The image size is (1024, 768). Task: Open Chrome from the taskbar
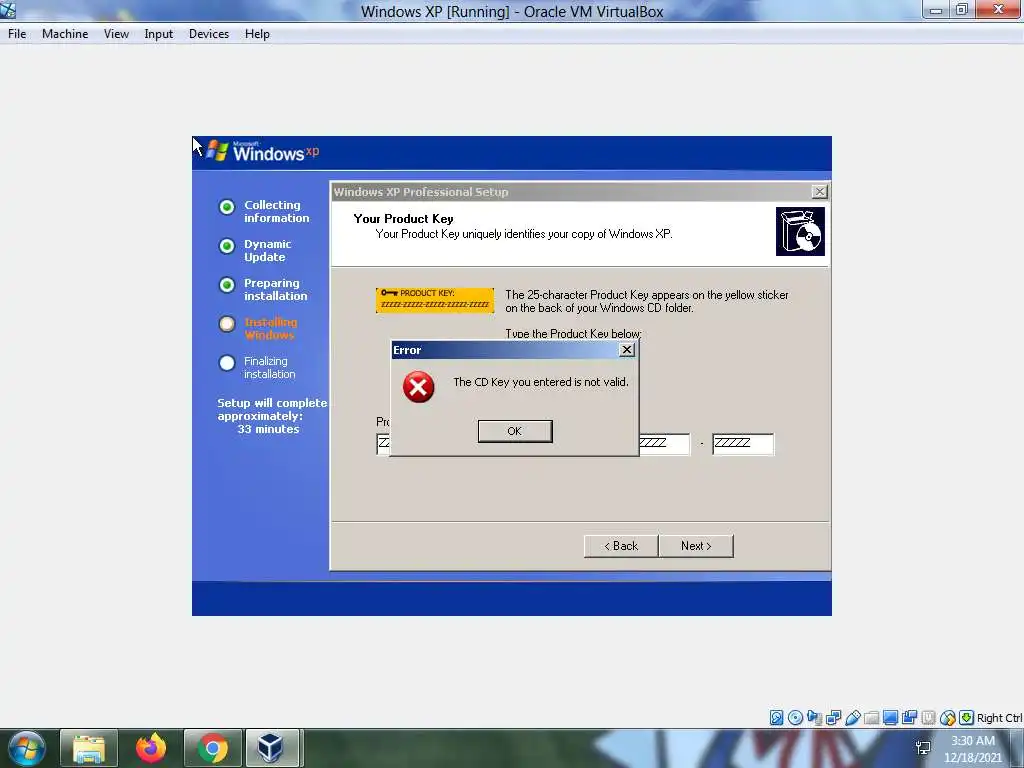point(212,748)
